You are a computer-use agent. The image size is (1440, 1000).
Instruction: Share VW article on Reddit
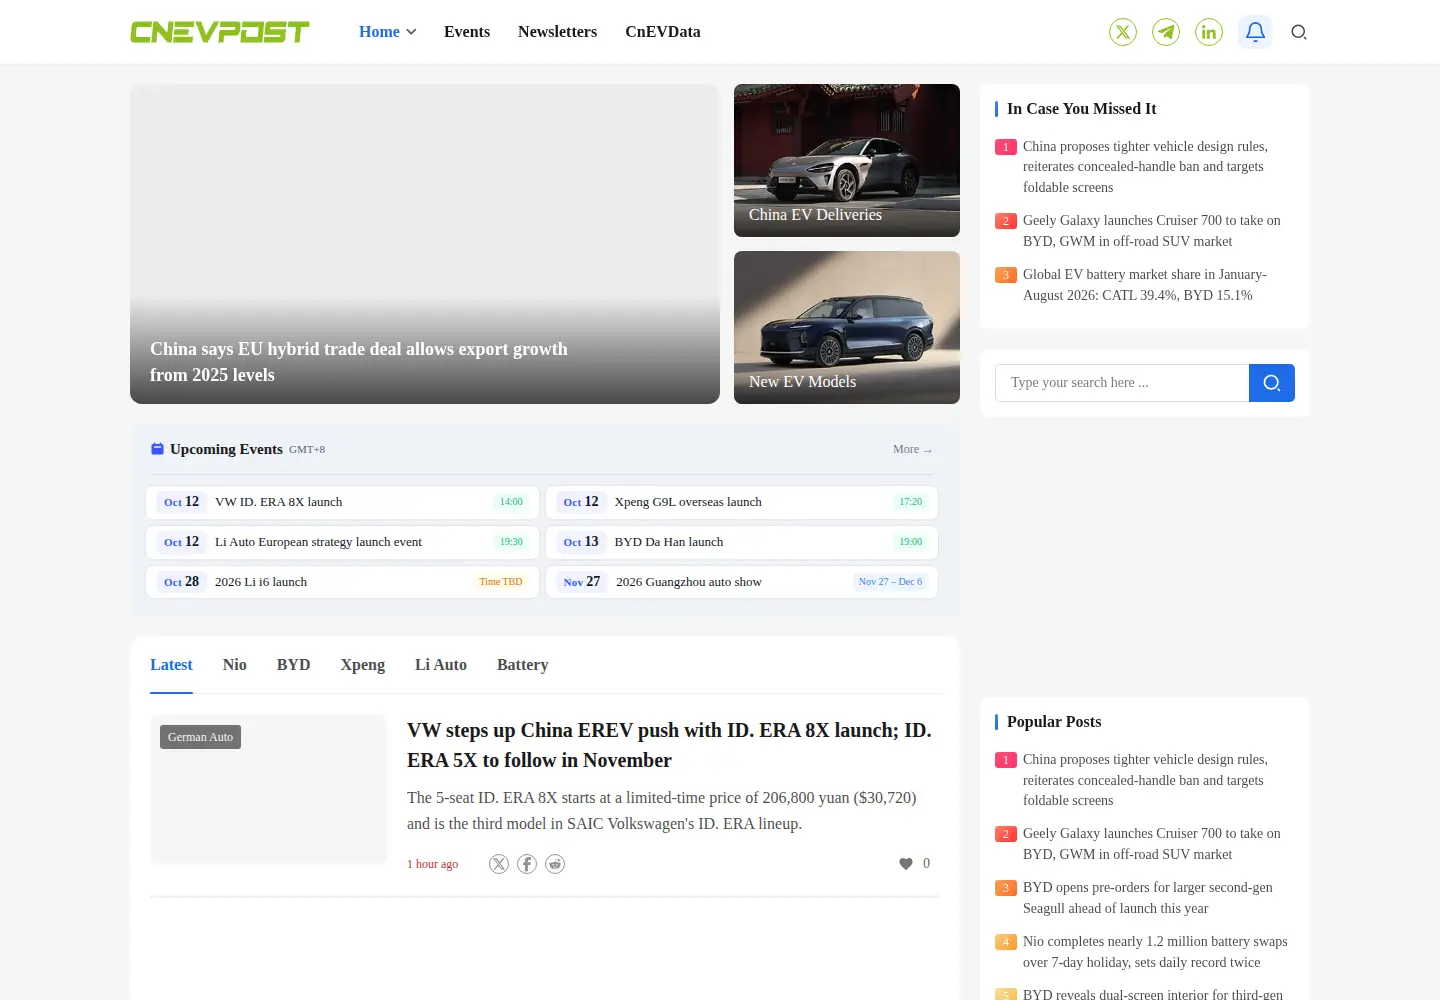tap(555, 864)
